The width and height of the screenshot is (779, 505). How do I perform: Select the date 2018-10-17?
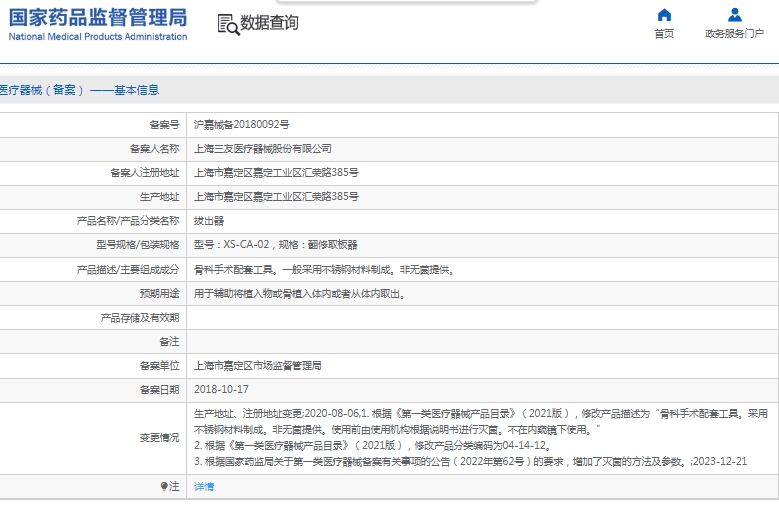pyautogui.click(x=221, y=390)
